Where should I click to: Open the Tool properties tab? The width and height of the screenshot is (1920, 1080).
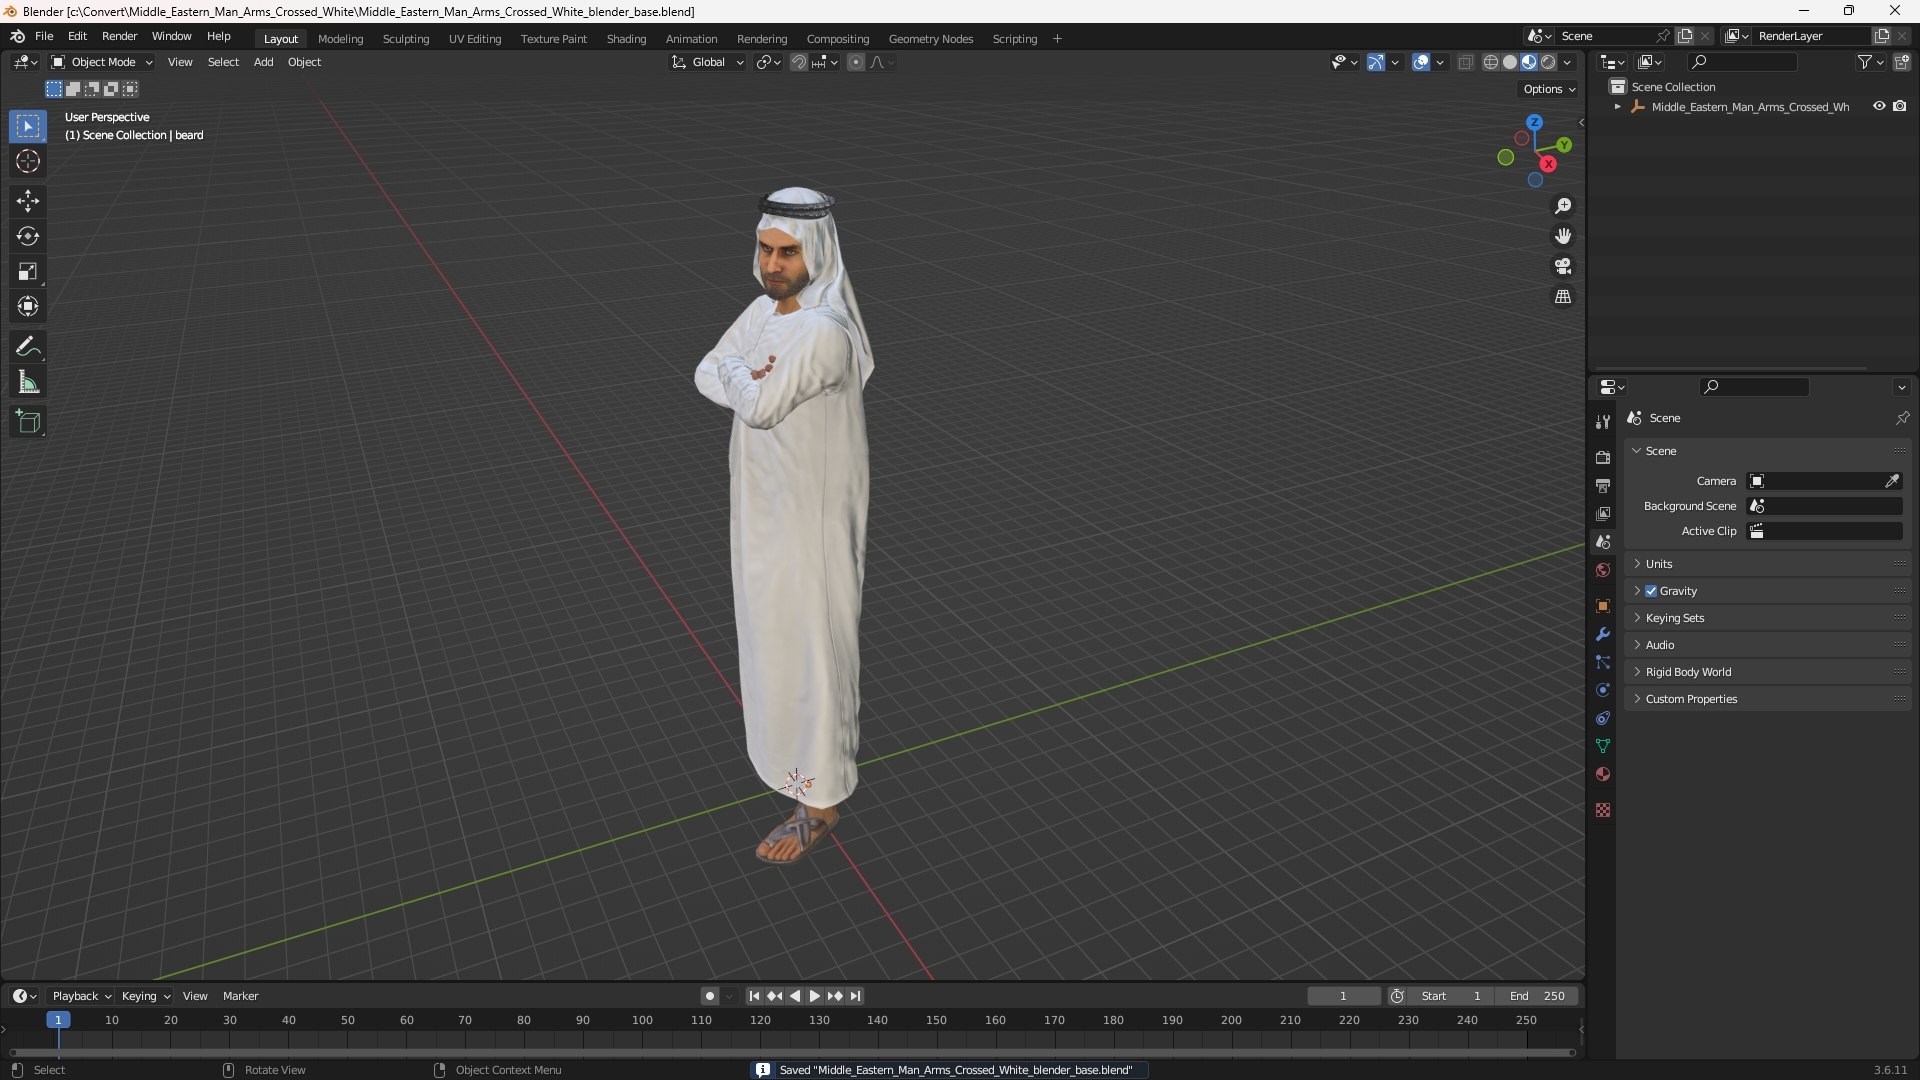pyautogui.click(x=1603, y=422)
